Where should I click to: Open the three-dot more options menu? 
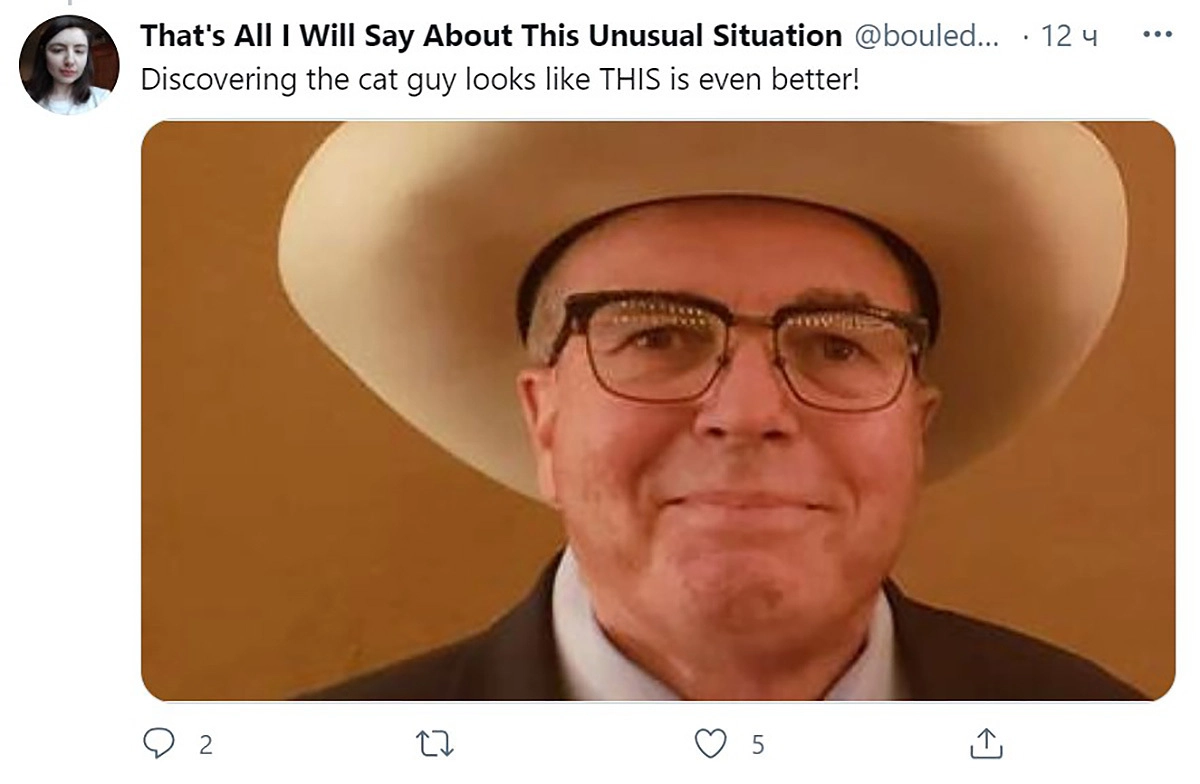1157,34
